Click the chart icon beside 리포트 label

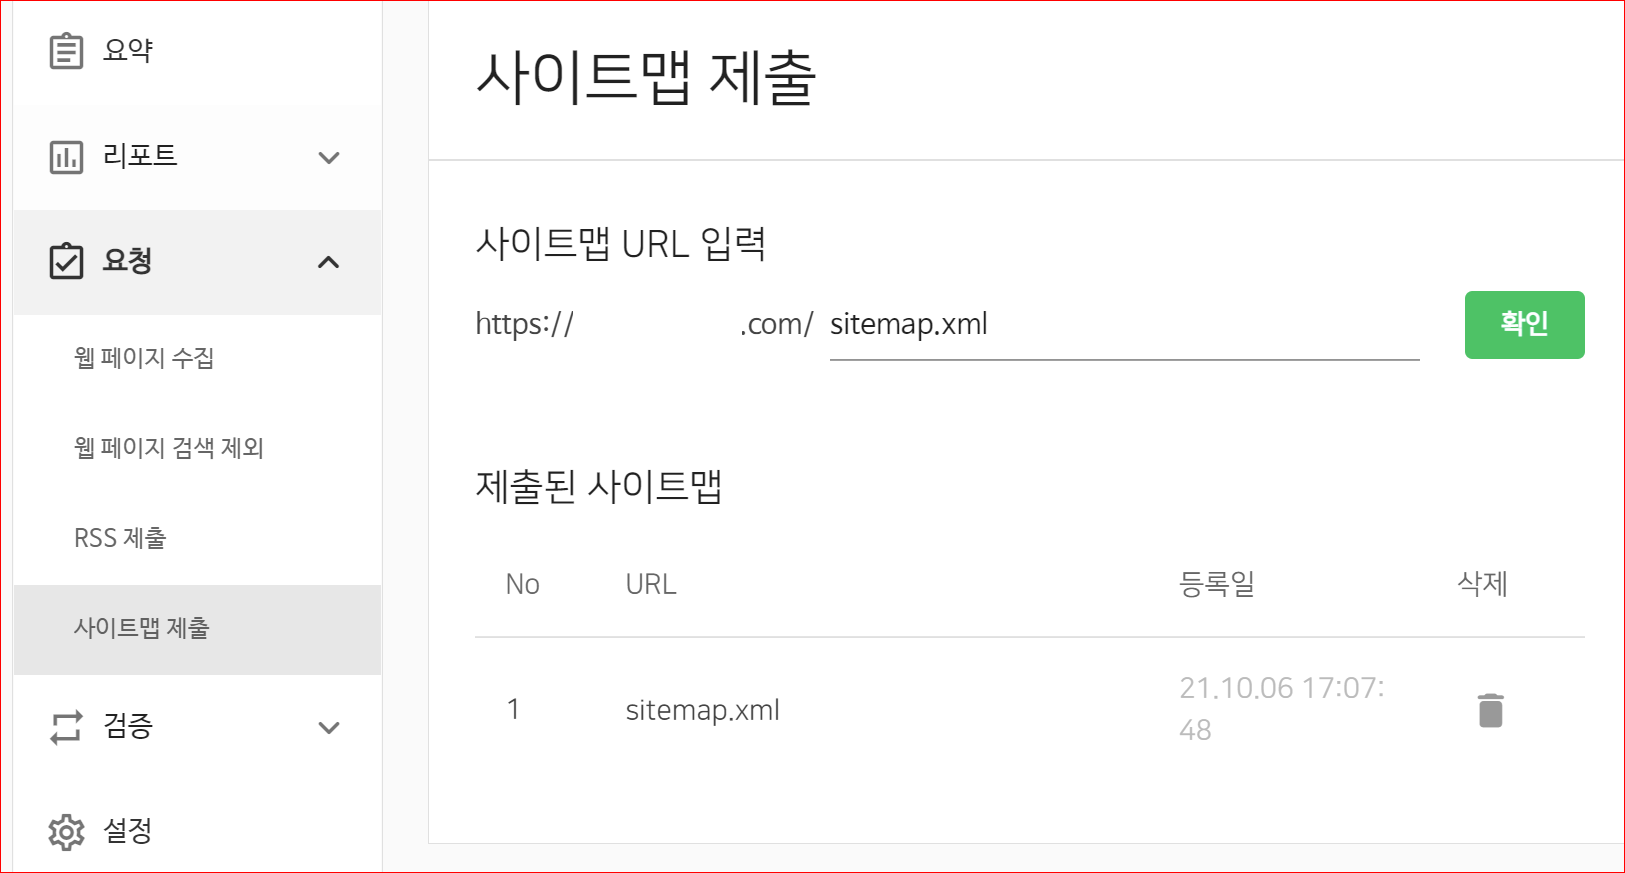[65, 156]
